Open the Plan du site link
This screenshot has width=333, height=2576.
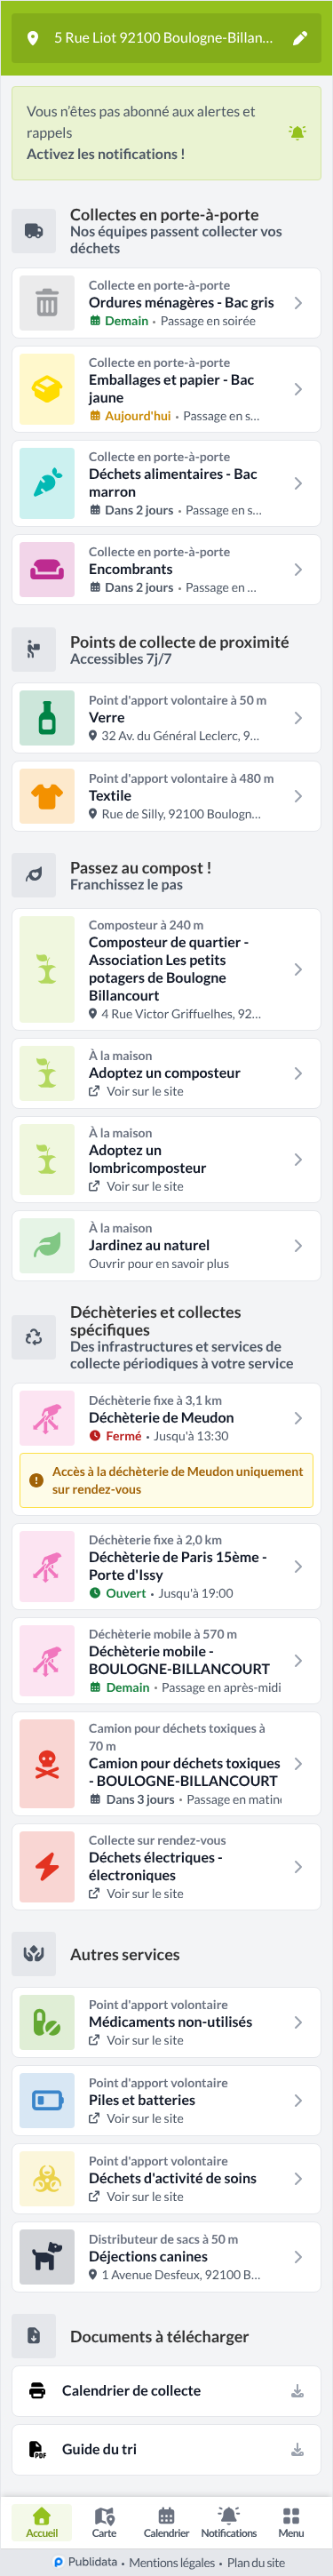tap(256, 2562)
